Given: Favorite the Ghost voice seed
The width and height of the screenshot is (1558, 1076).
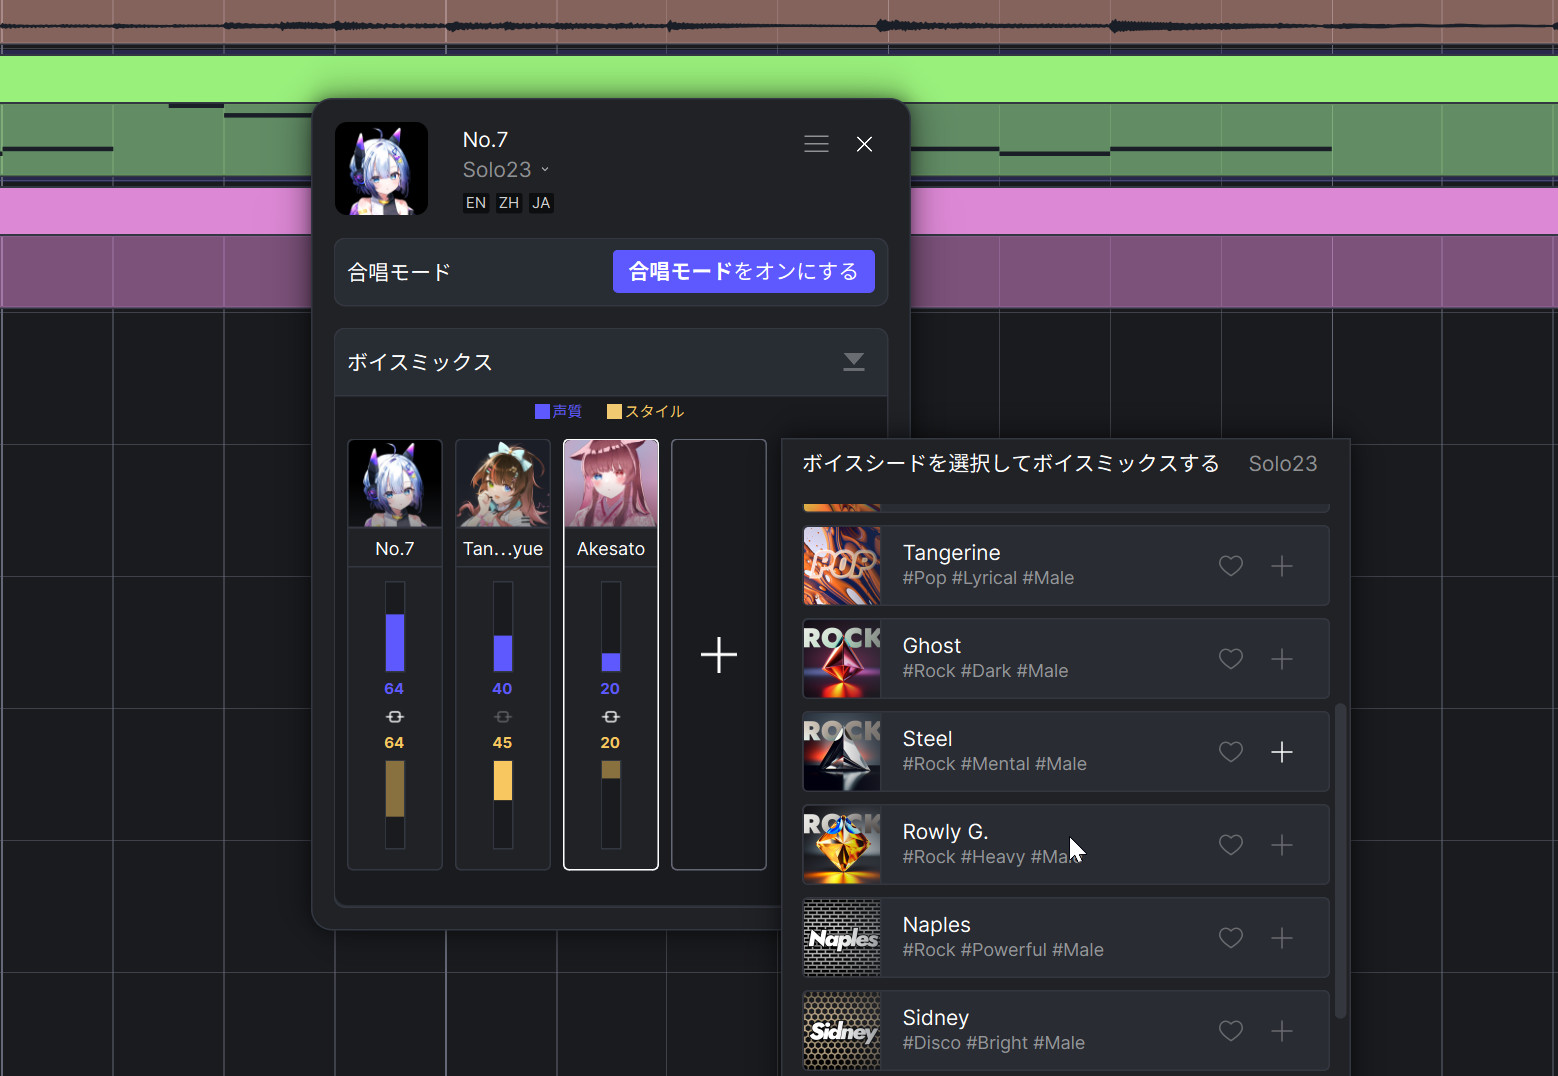Looking at the screenshot, I should [x=1230, y=659].
